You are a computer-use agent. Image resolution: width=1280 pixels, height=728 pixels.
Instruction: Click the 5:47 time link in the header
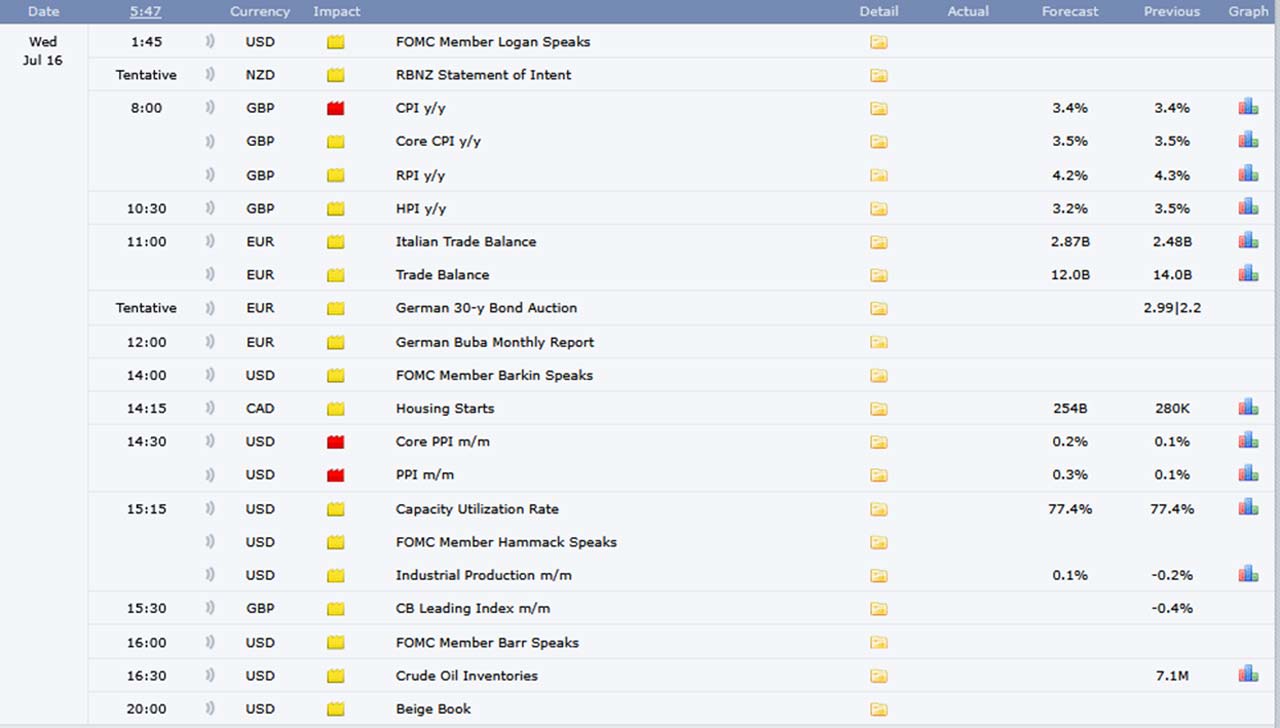tap(146, 12)
